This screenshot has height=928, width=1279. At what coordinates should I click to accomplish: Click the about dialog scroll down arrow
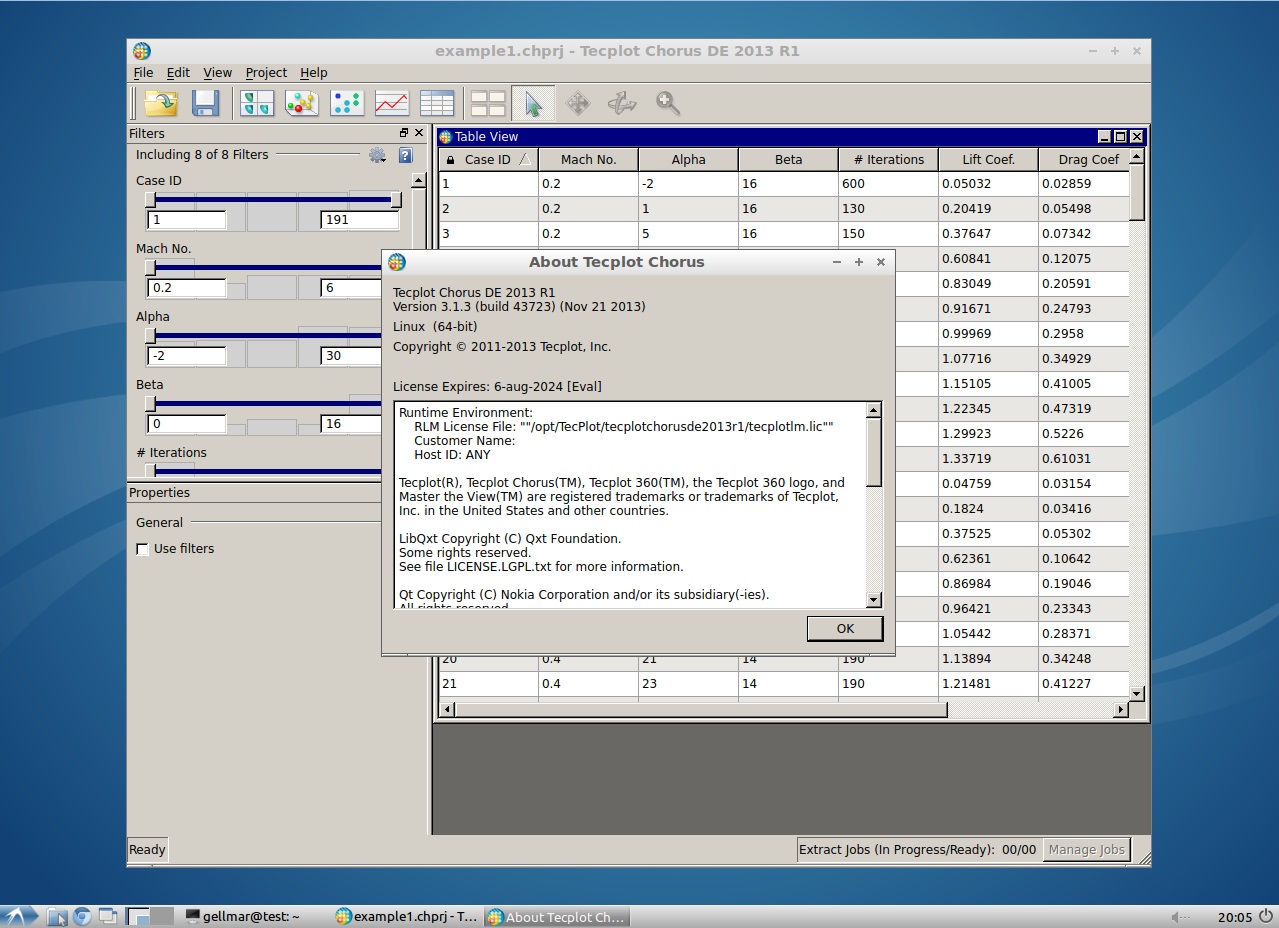click(873, 600)
